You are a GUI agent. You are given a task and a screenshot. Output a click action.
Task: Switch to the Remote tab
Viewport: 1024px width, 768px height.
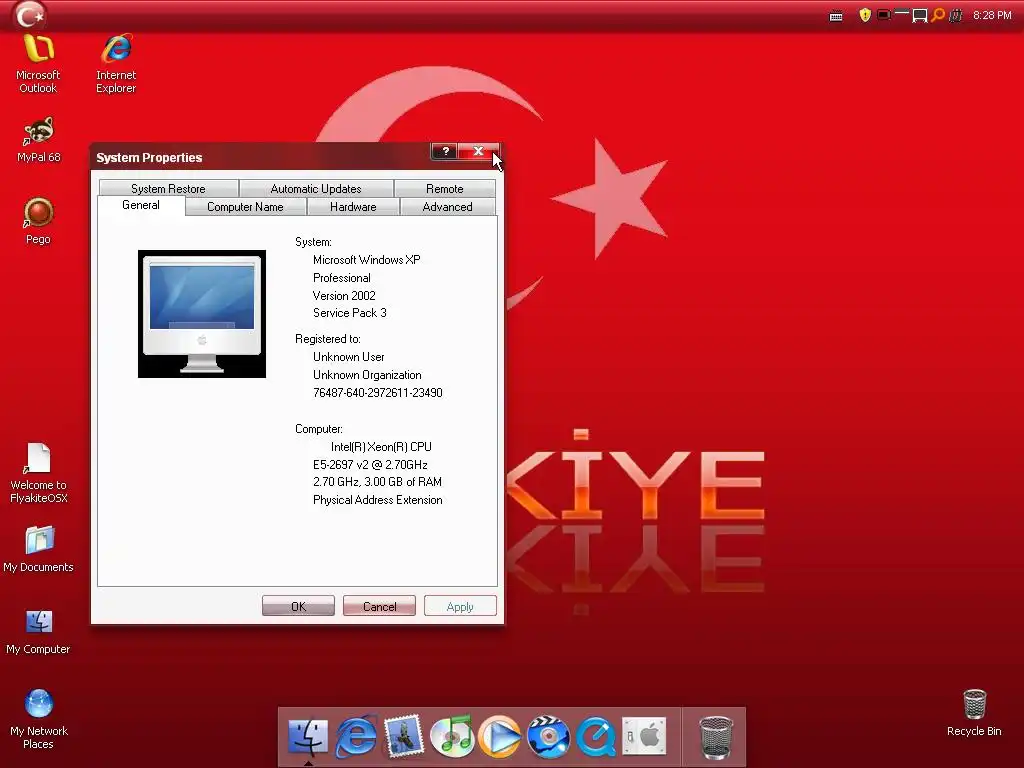coord(445,189)
